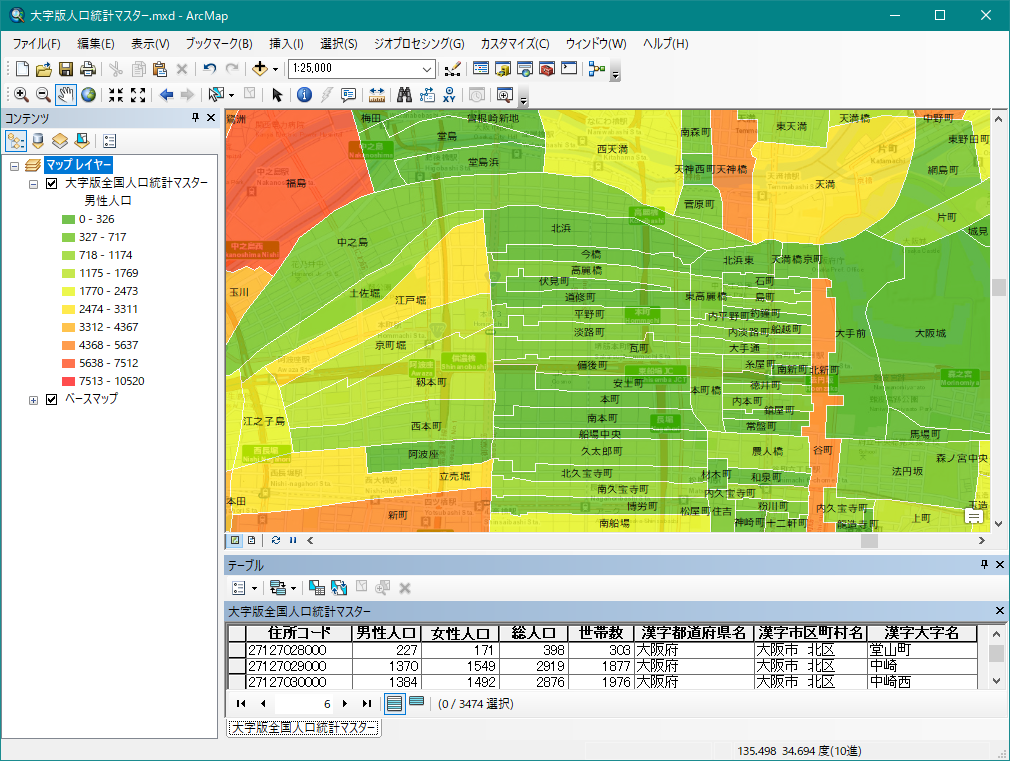Open the ヘルプ(H) menu

coord(665,44)
